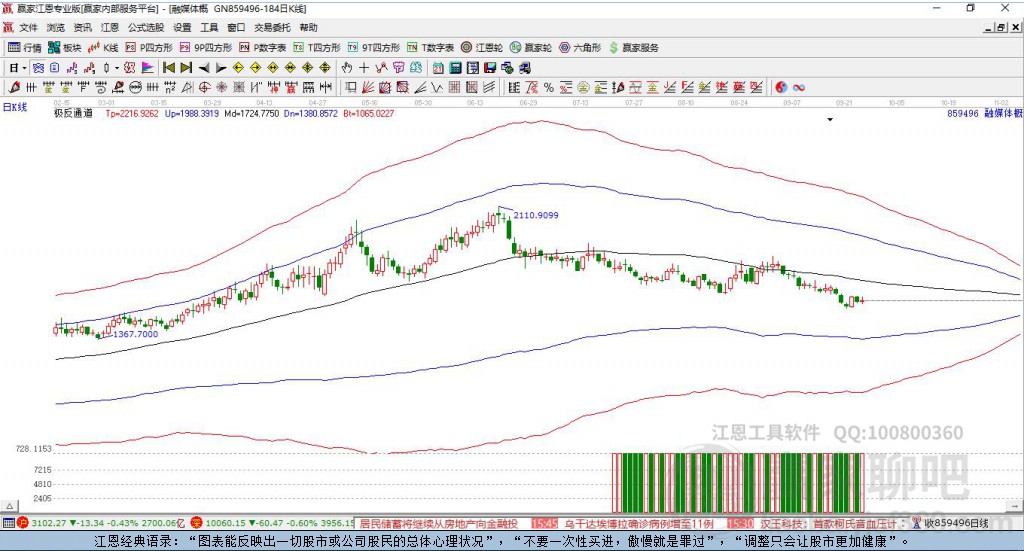Viewport: 1024px width, 551px height.
Task: Select the hand pan tool
Action: (x=347, y=68)
